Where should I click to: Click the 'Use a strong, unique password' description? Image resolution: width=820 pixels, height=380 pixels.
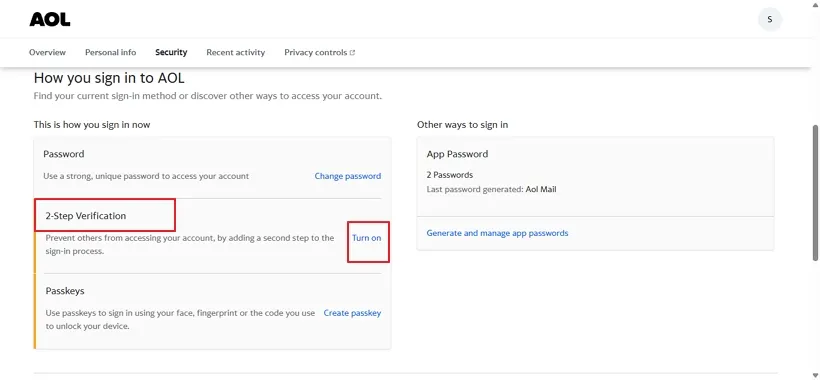(x=146, y=176)
